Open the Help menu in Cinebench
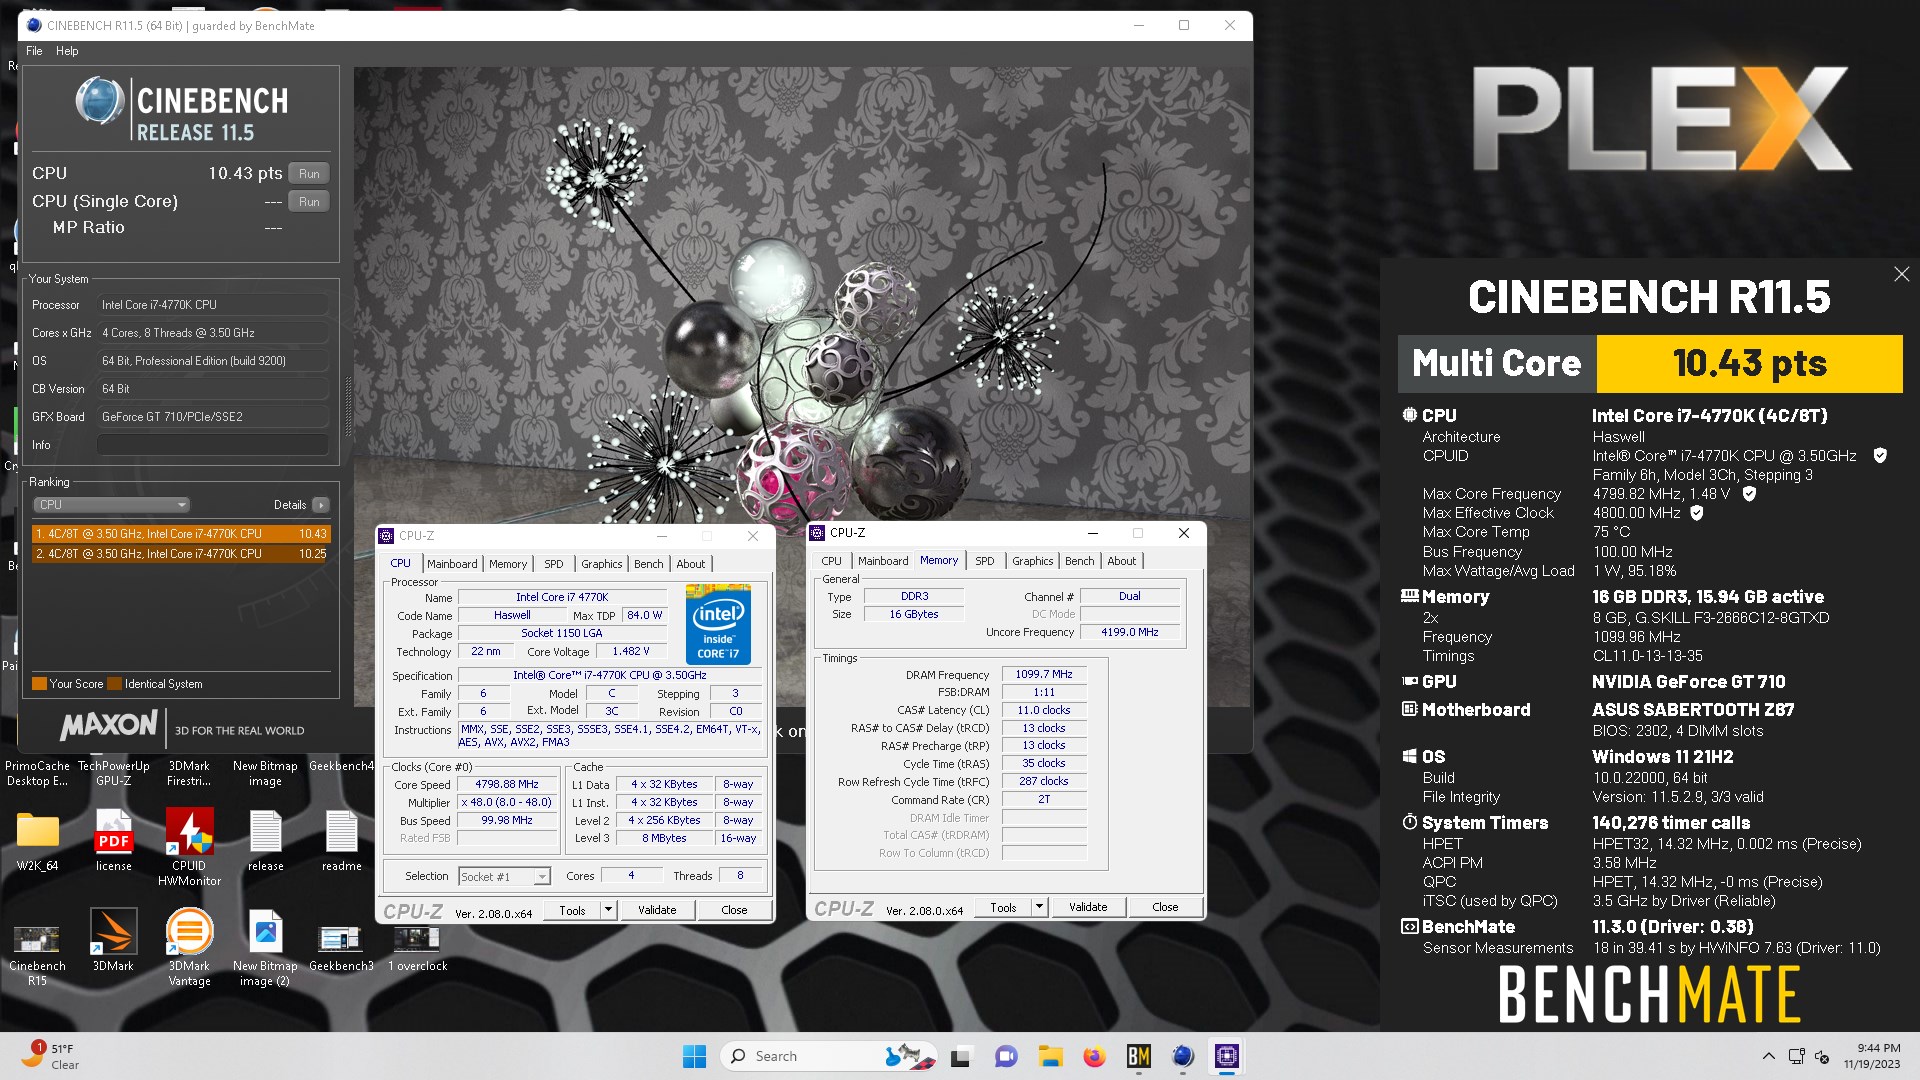The width and height of the screenshot is (1920, 1080). 67,51
